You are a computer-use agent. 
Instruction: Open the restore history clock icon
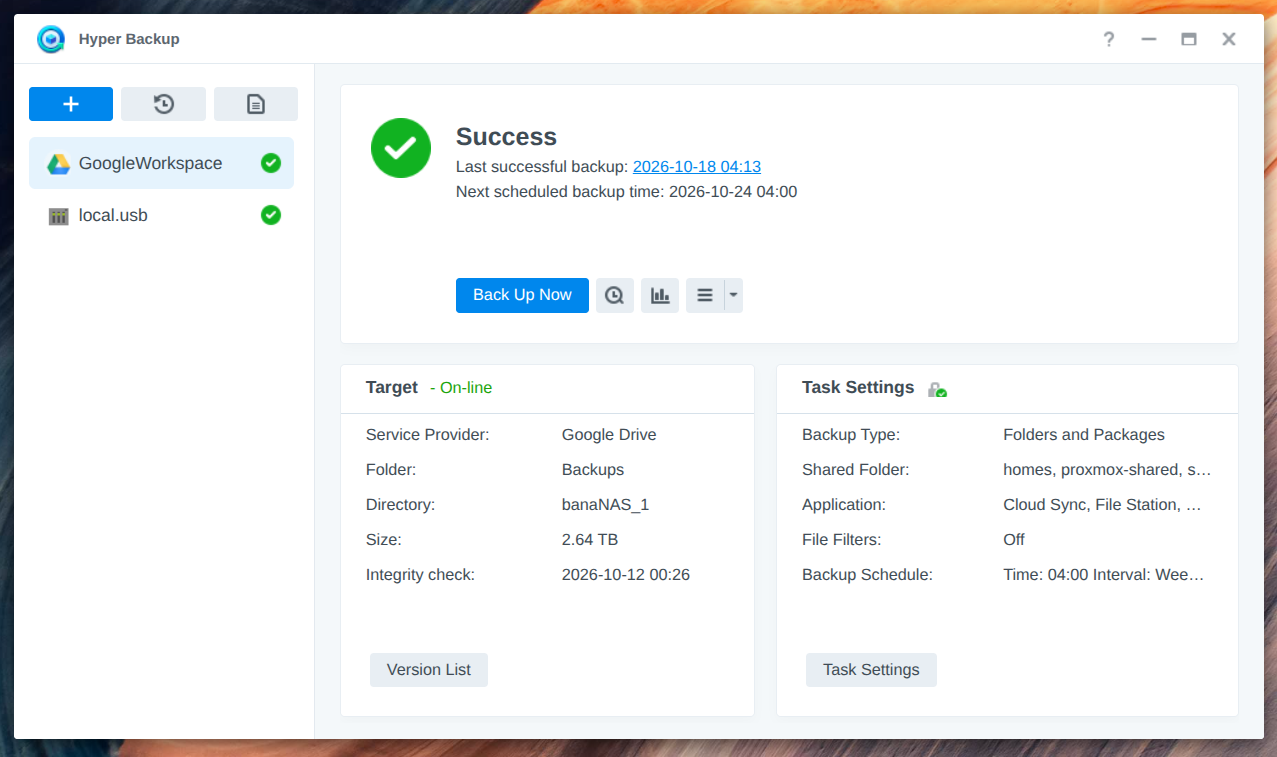click(x=163, y=104)
